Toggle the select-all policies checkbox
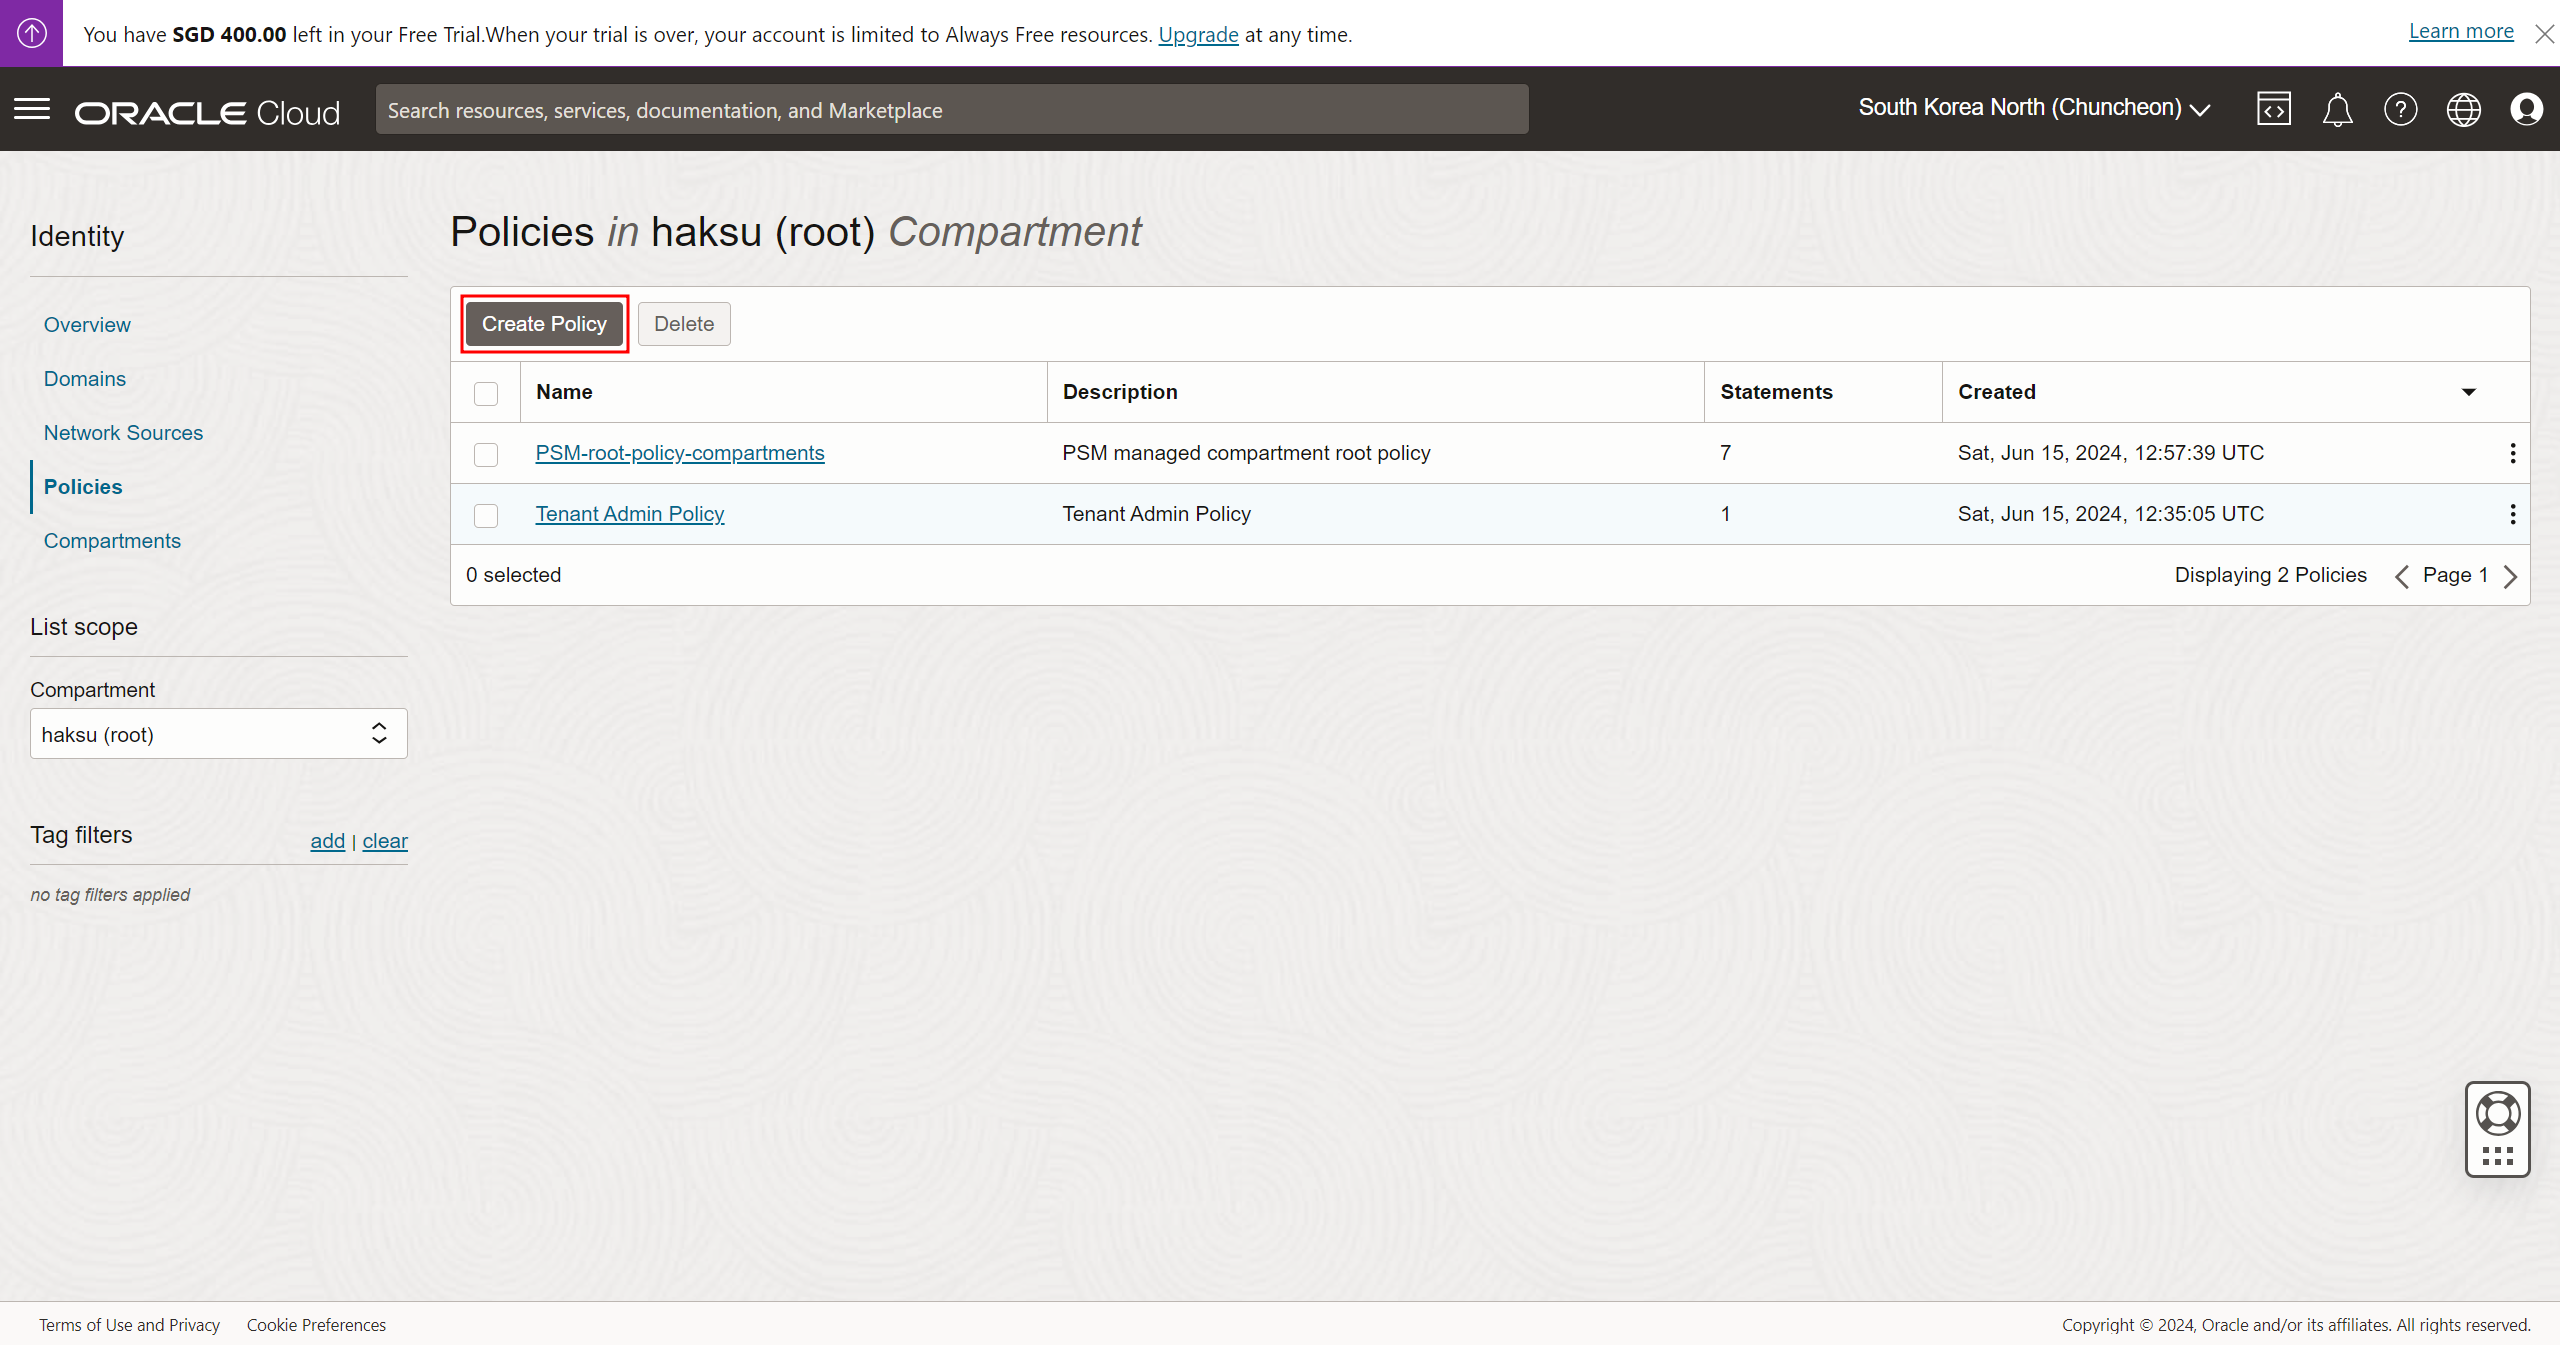 click(x=486, y=393)
